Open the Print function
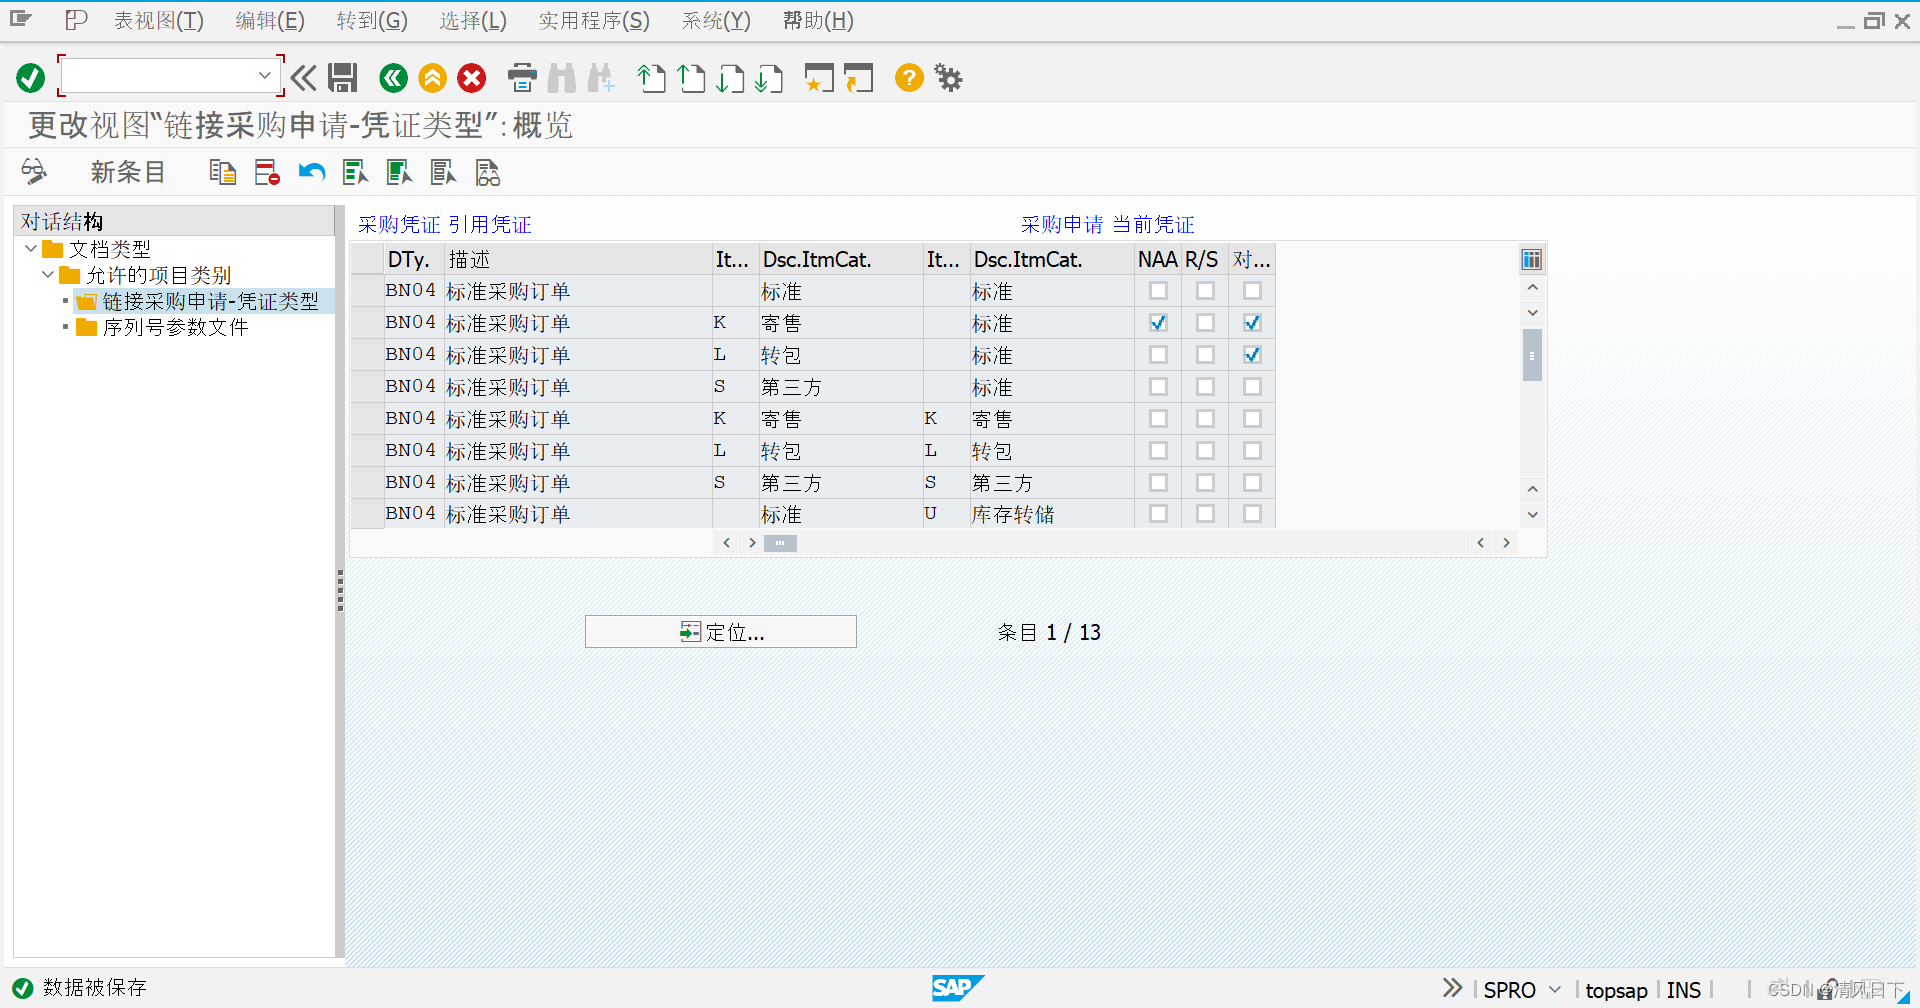Viewport: 1920px width, 1008px height. 521,78
